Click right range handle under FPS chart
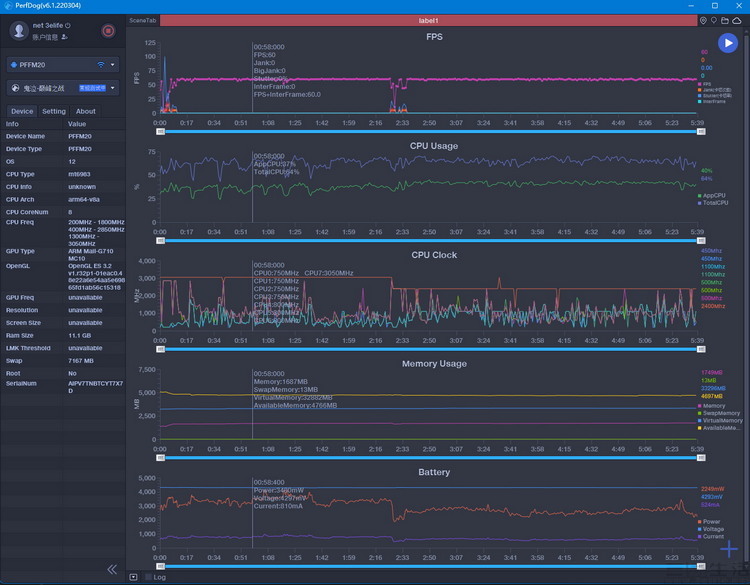The width and height of the screenshot is (750, 585). (701, 132)
